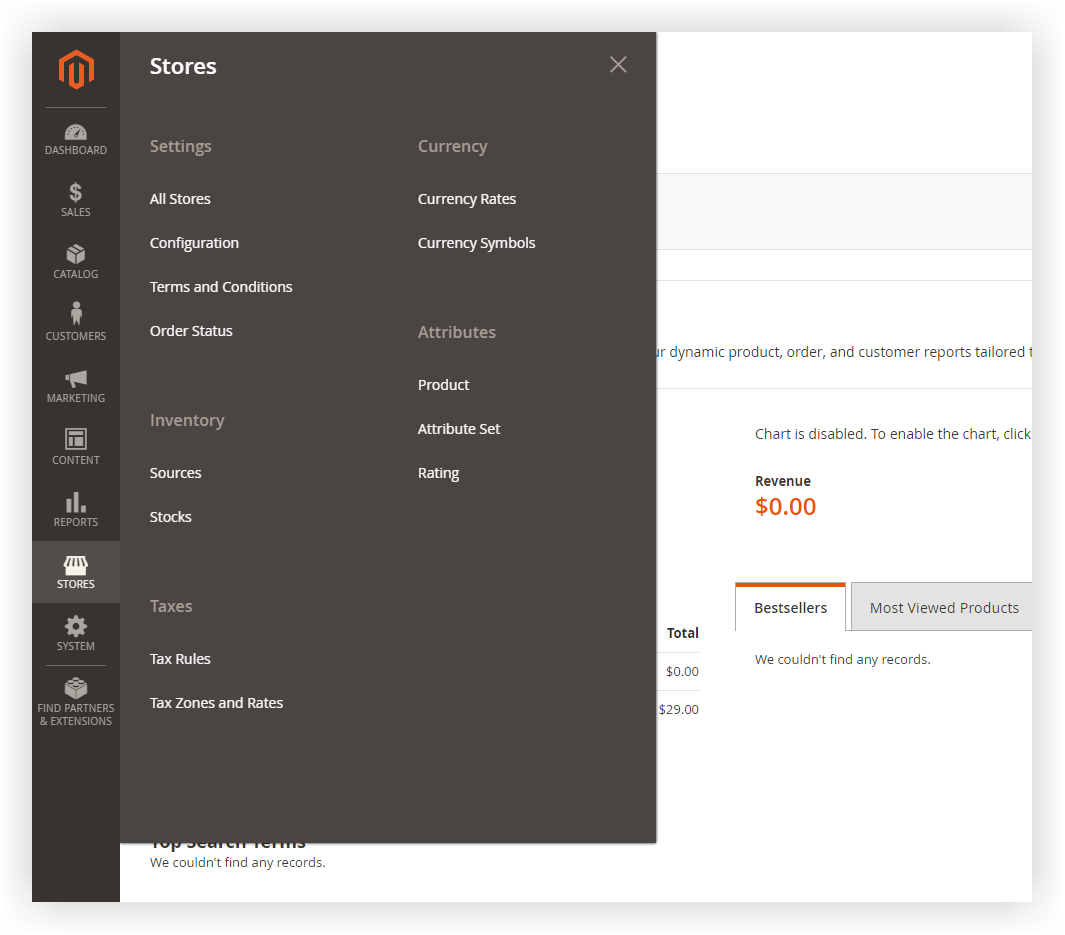Open the Catalog section icon
This screenshot has width=1065, height=935.
click(x=75, y=260)
